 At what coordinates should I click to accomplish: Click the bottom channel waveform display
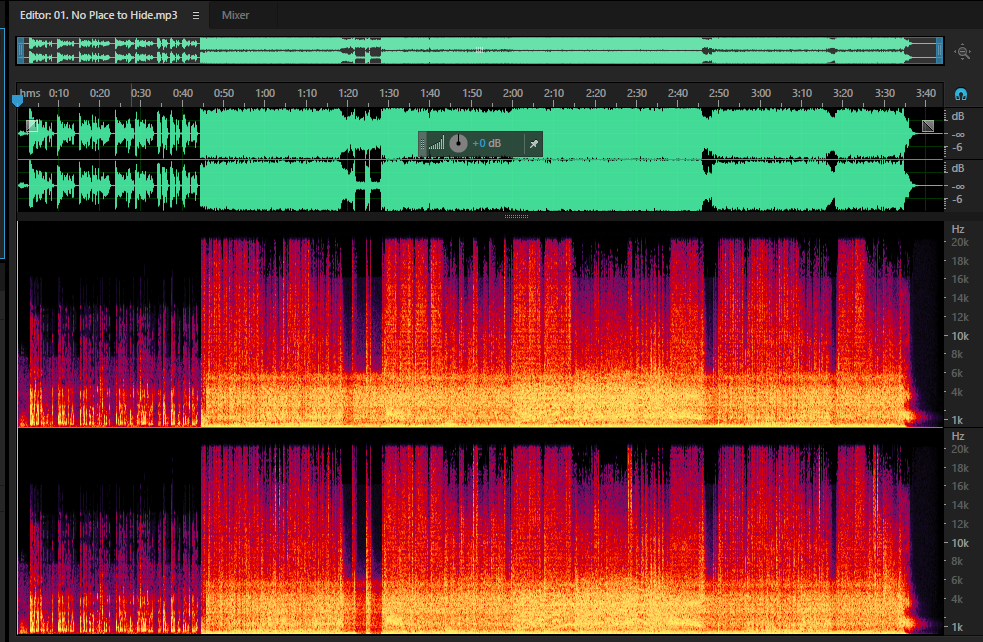[480, 186]
